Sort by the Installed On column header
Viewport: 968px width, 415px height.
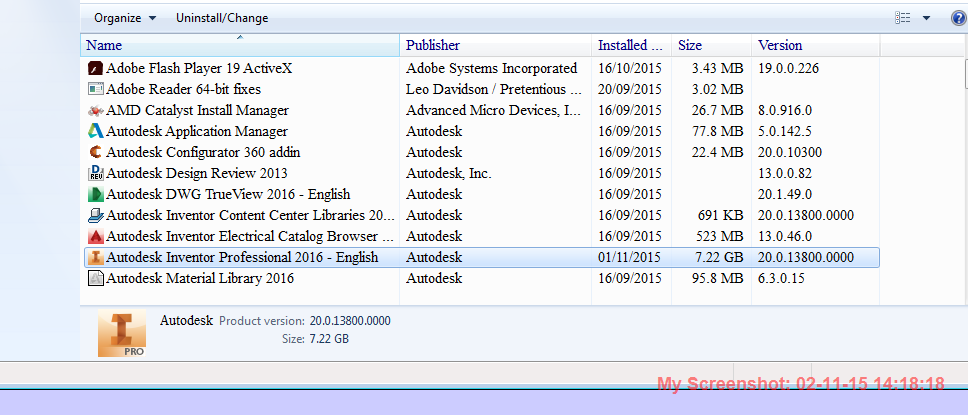coord(632,45)
